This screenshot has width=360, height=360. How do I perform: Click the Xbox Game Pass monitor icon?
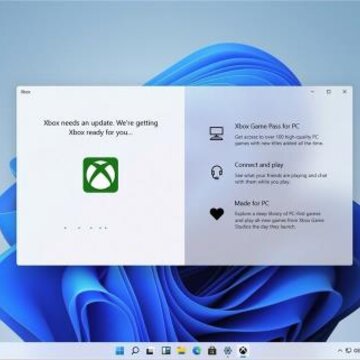tap(217, 133)
